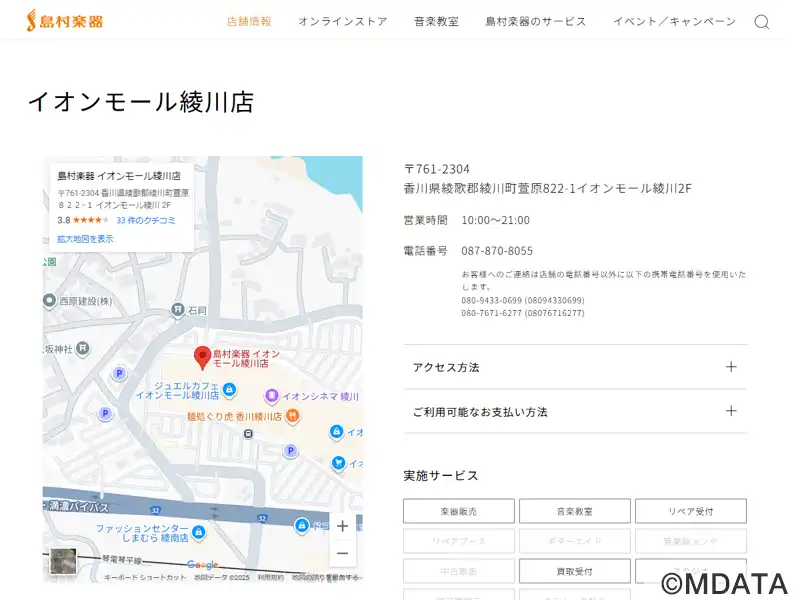Click the リペア受付 service button
Image resolution: width=800 pixels, height=600 pixels.
click(691, 511)
